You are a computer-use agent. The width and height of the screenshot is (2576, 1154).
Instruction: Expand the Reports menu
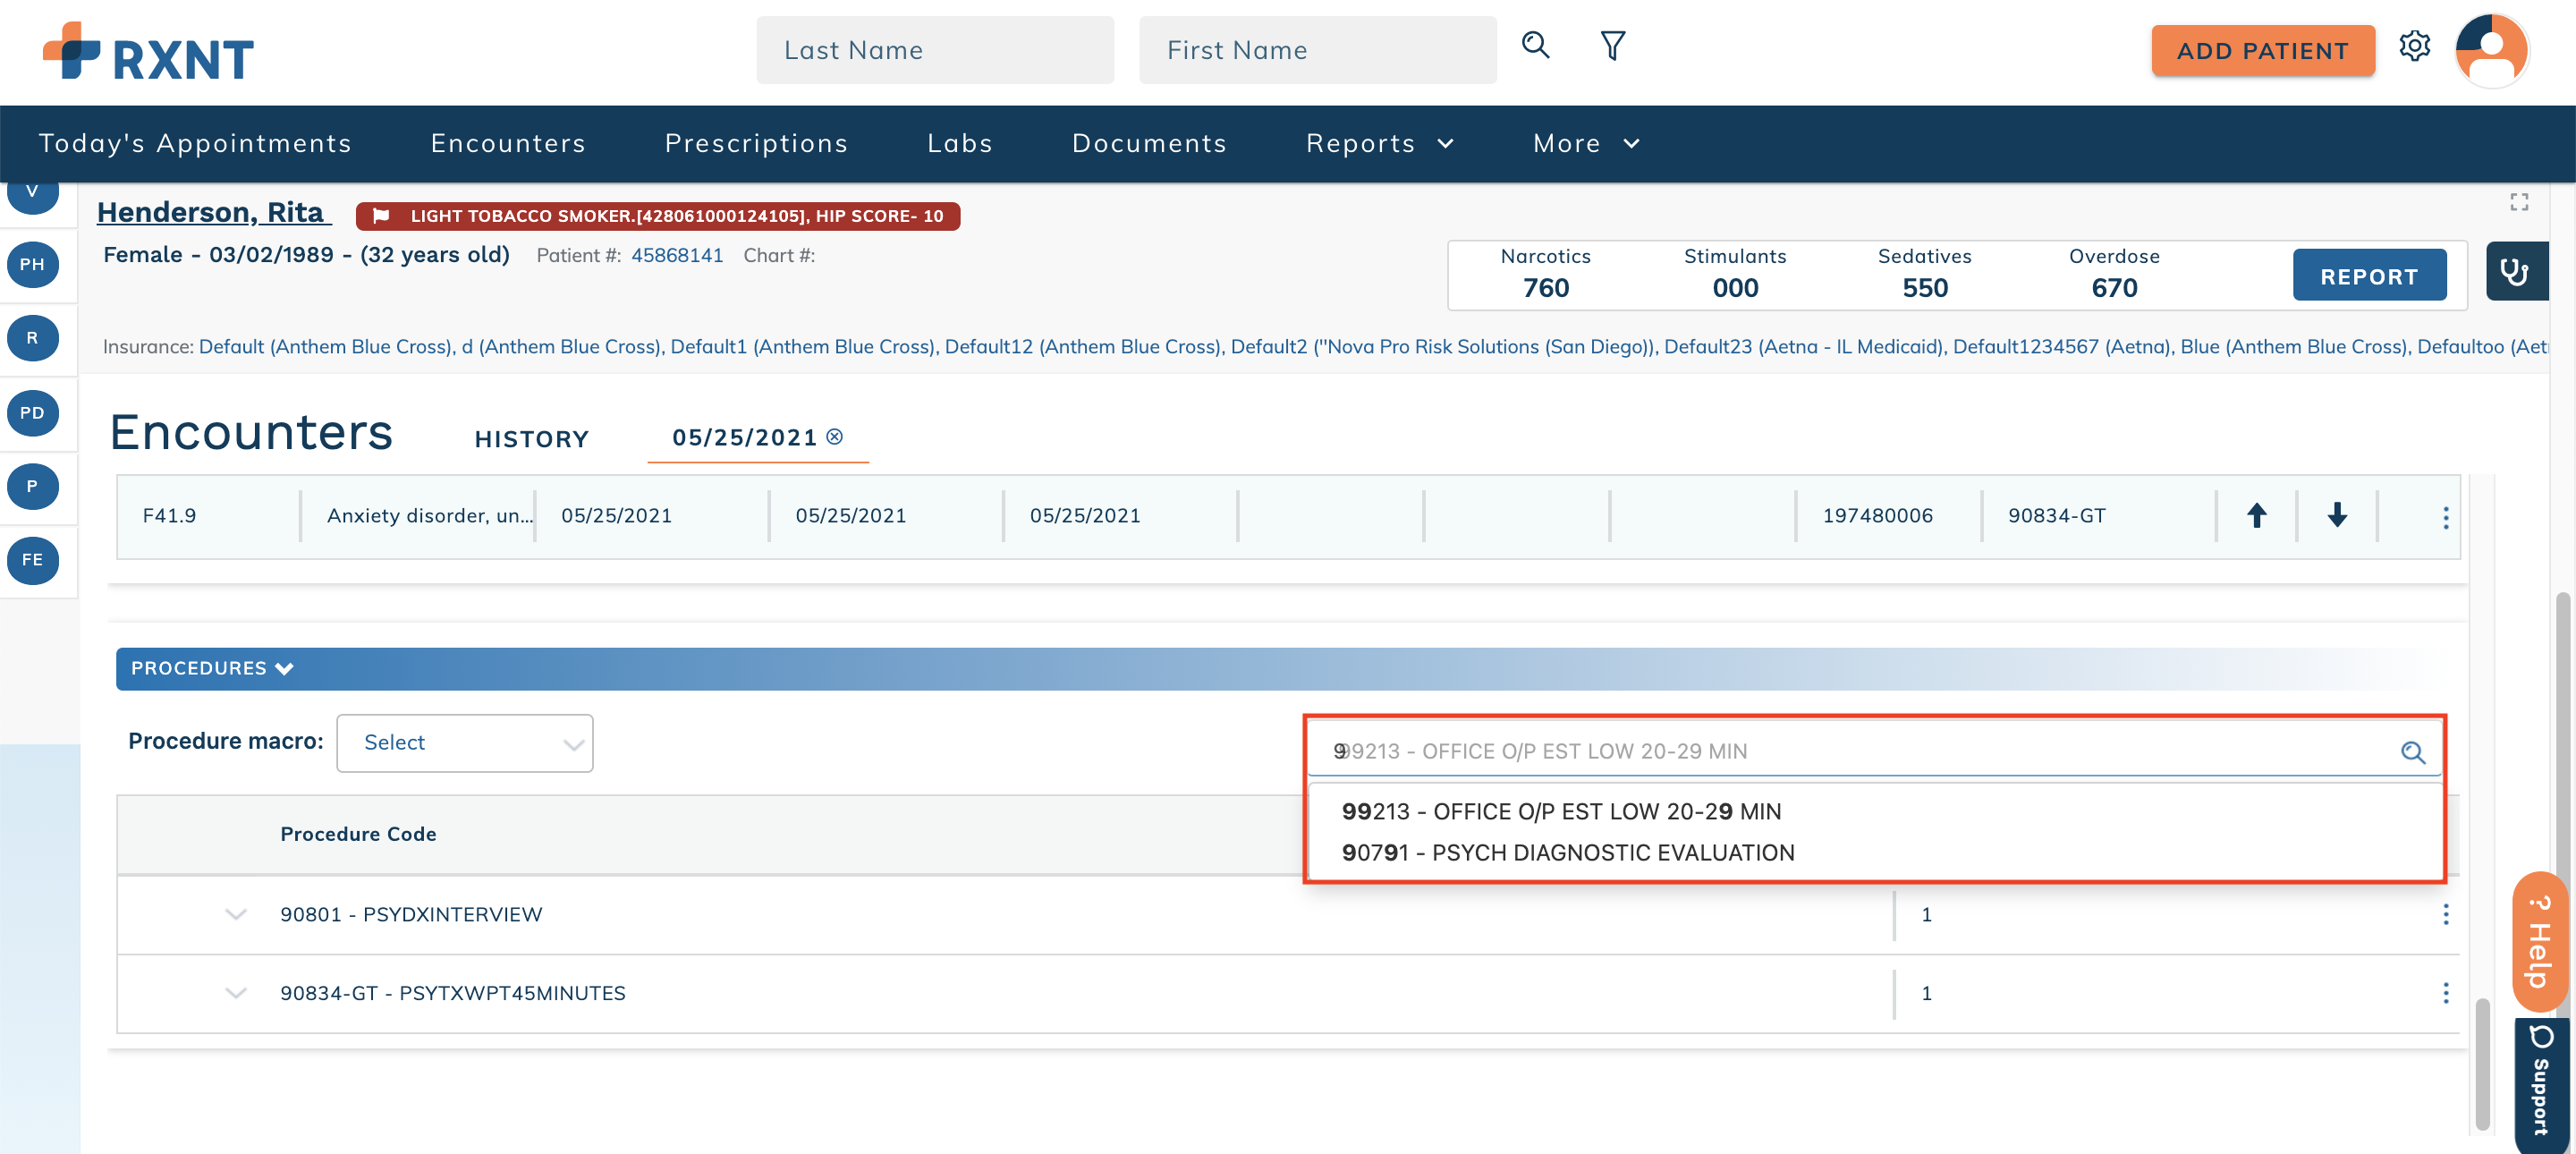pyautogui.click(x=1380, y=144)
